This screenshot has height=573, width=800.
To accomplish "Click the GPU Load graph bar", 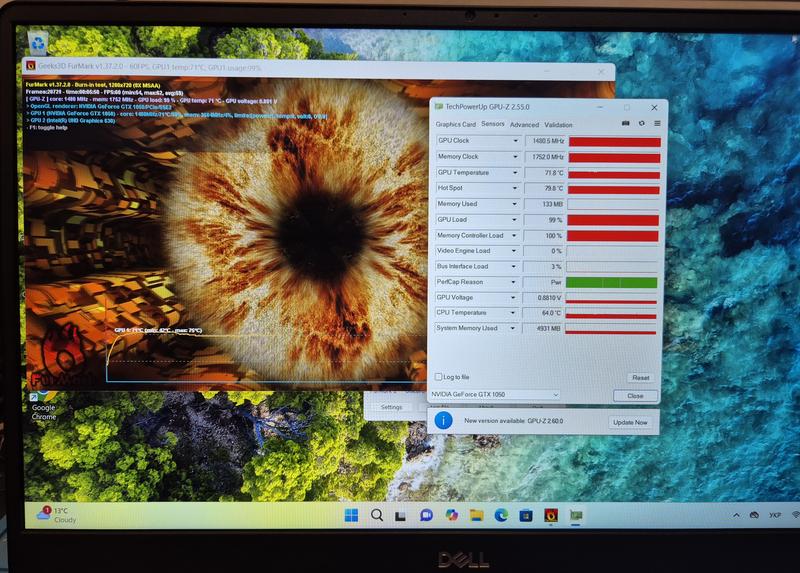I will 613,220.
